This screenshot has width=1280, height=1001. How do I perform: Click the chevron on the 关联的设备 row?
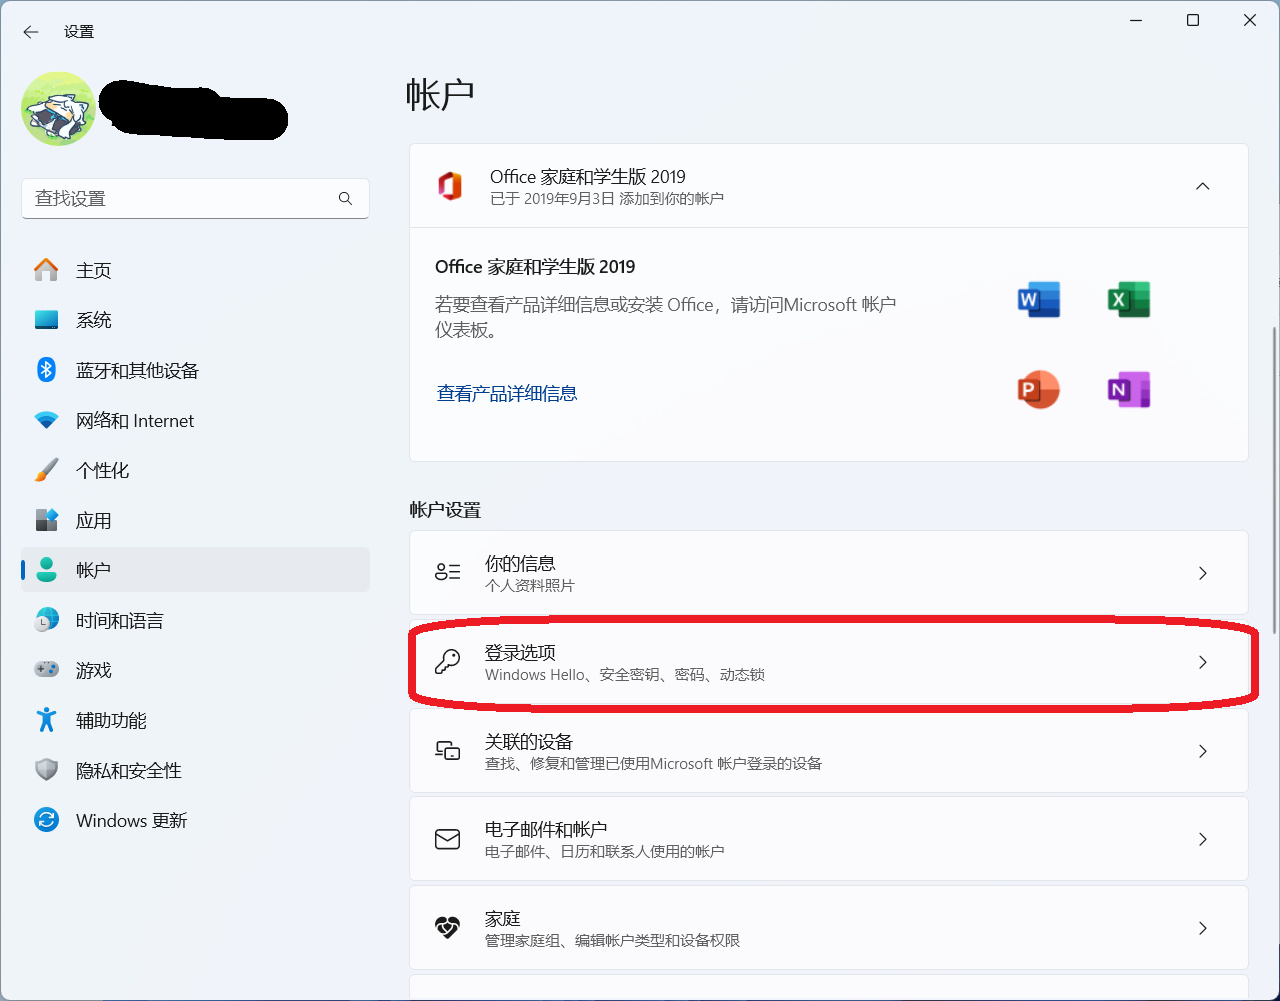point(1203,751)
